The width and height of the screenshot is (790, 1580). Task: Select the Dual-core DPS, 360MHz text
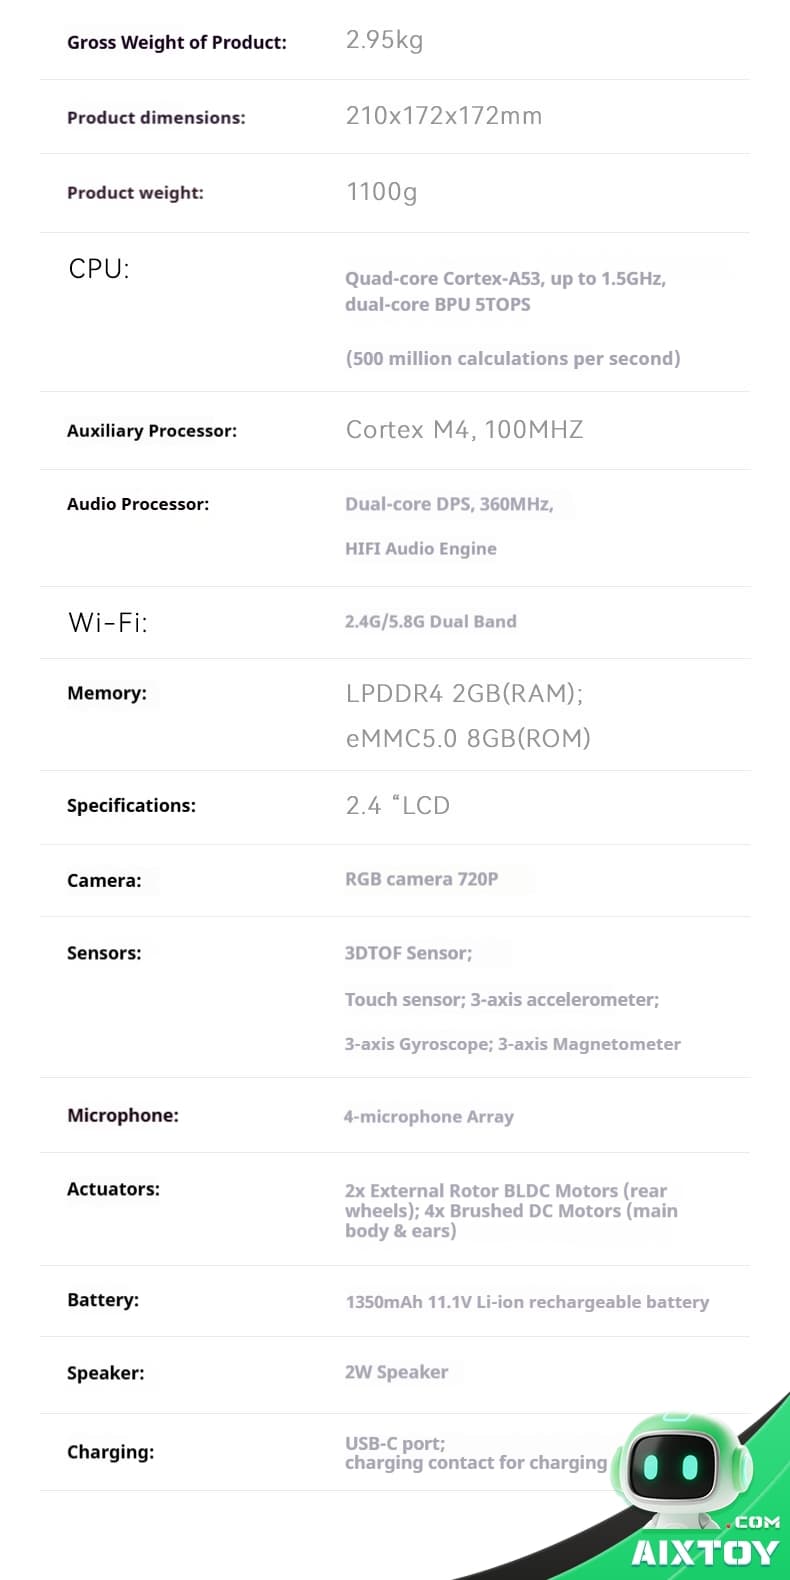coord(449,504)
